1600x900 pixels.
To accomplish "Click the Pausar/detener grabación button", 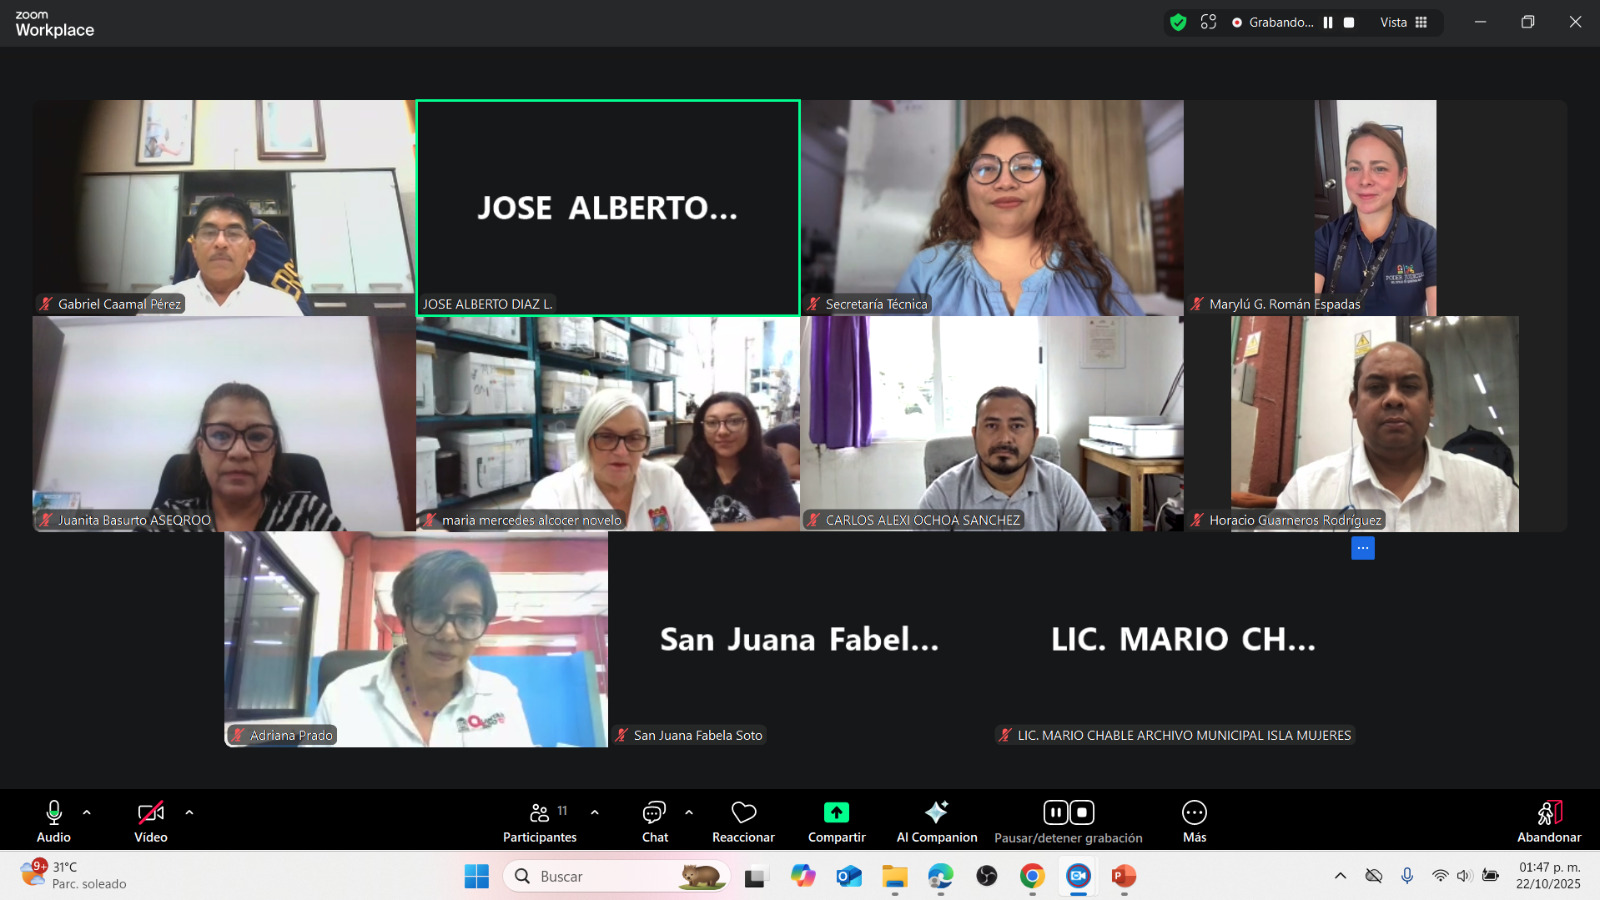I will [x=1068, y=821].
